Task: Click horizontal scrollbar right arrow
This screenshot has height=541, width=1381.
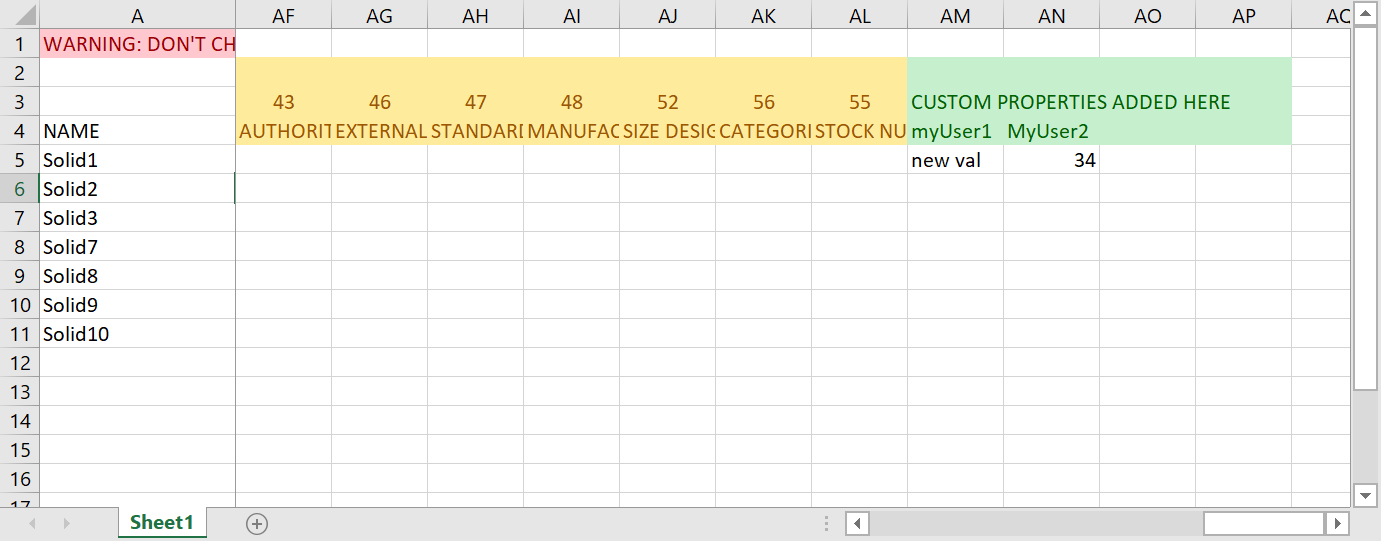Action: [1337, 523]
